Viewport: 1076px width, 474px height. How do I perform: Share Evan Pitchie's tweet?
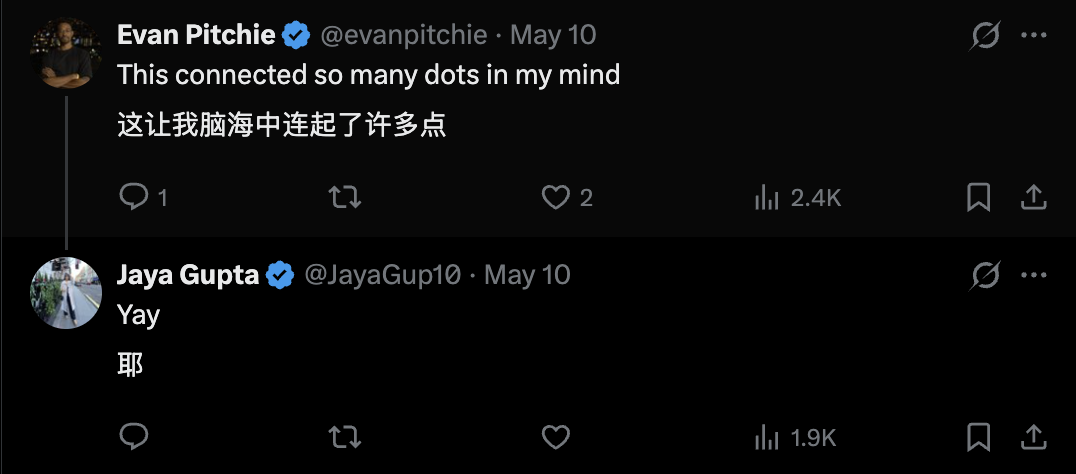point(1033,198)
